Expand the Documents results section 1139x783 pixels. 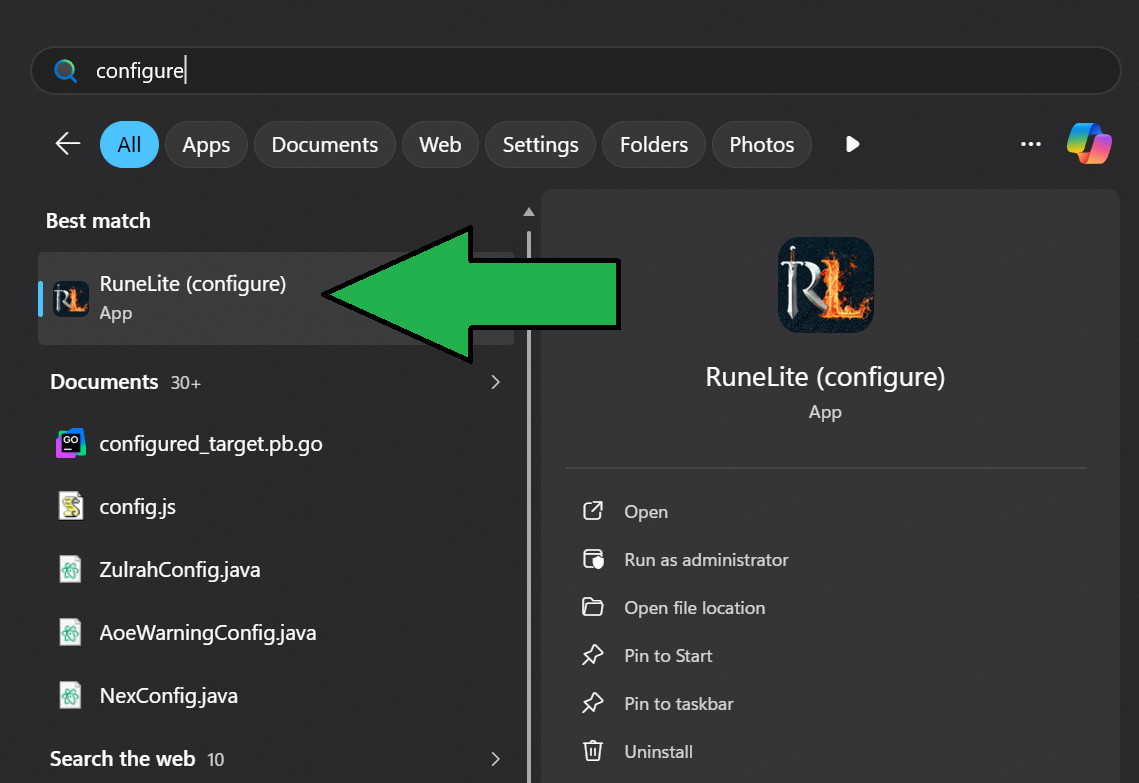[x=495, y=382]
